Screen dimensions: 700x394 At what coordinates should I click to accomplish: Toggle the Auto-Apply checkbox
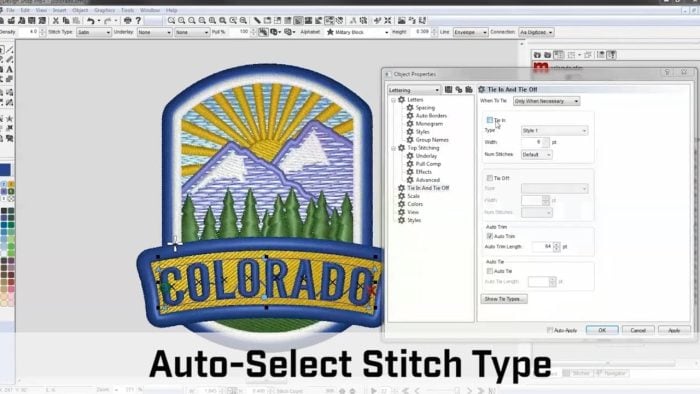click(x=550, y=330)
